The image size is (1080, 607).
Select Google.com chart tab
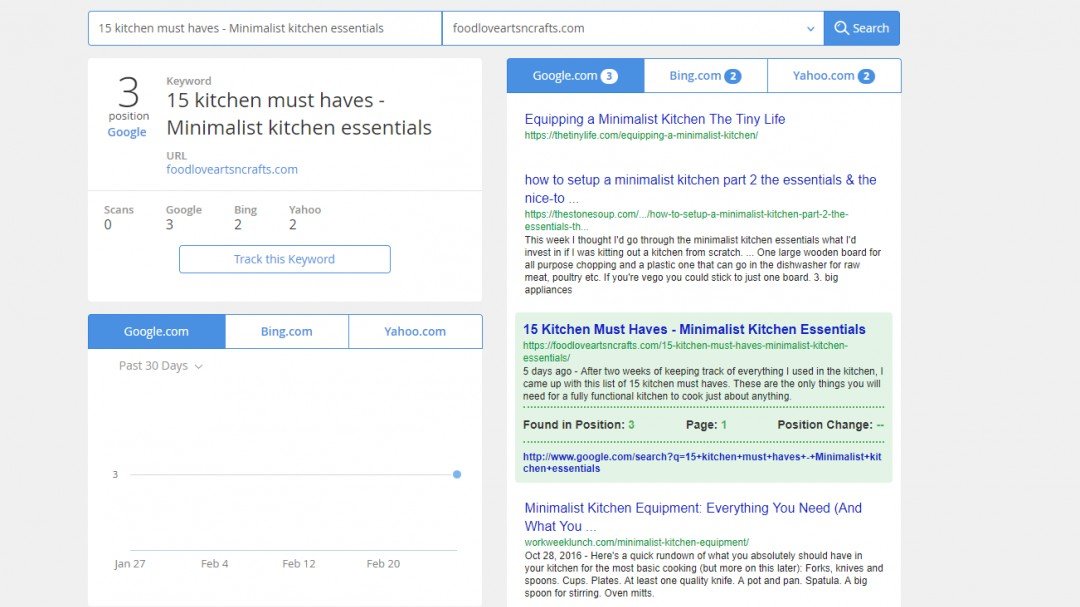click(x=156, y=331)
